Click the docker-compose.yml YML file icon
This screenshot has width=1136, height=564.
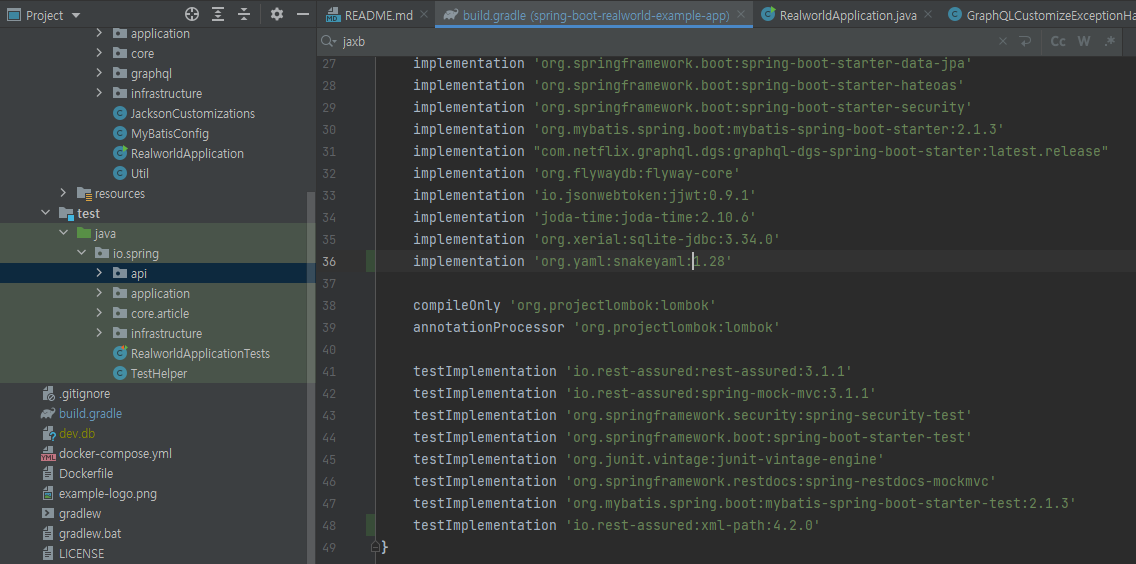coord(48,454)
